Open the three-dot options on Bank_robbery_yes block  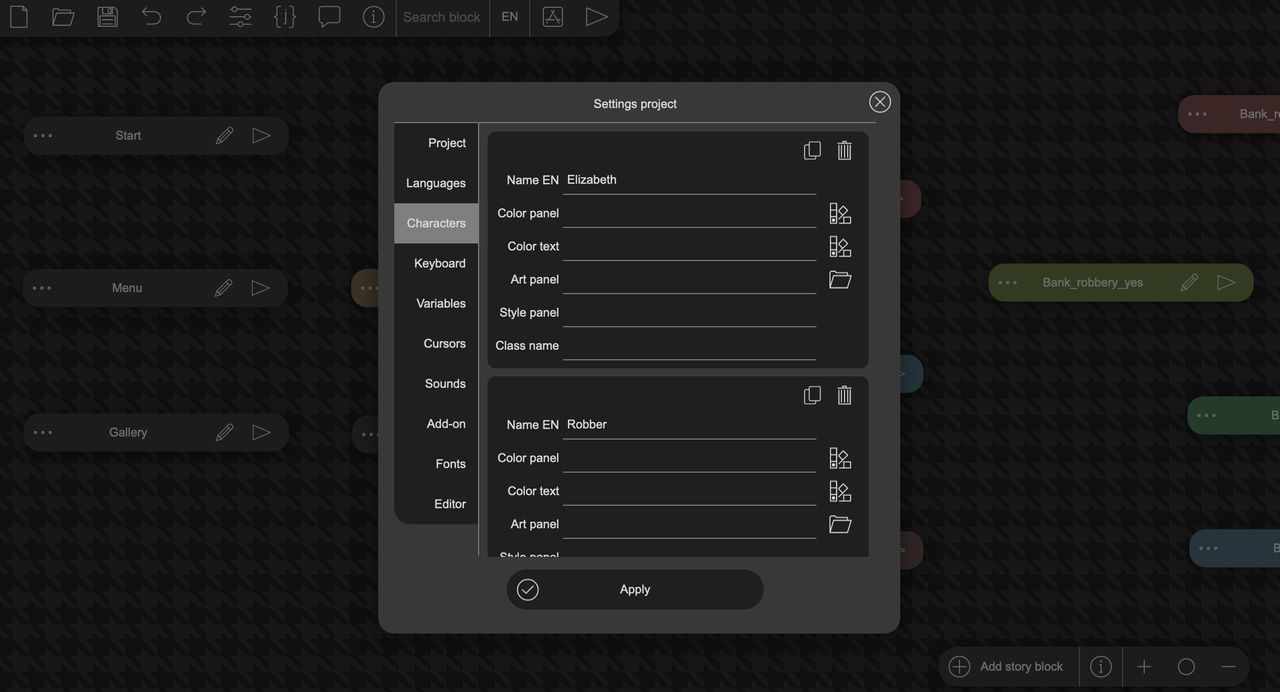click(1008, 283)
